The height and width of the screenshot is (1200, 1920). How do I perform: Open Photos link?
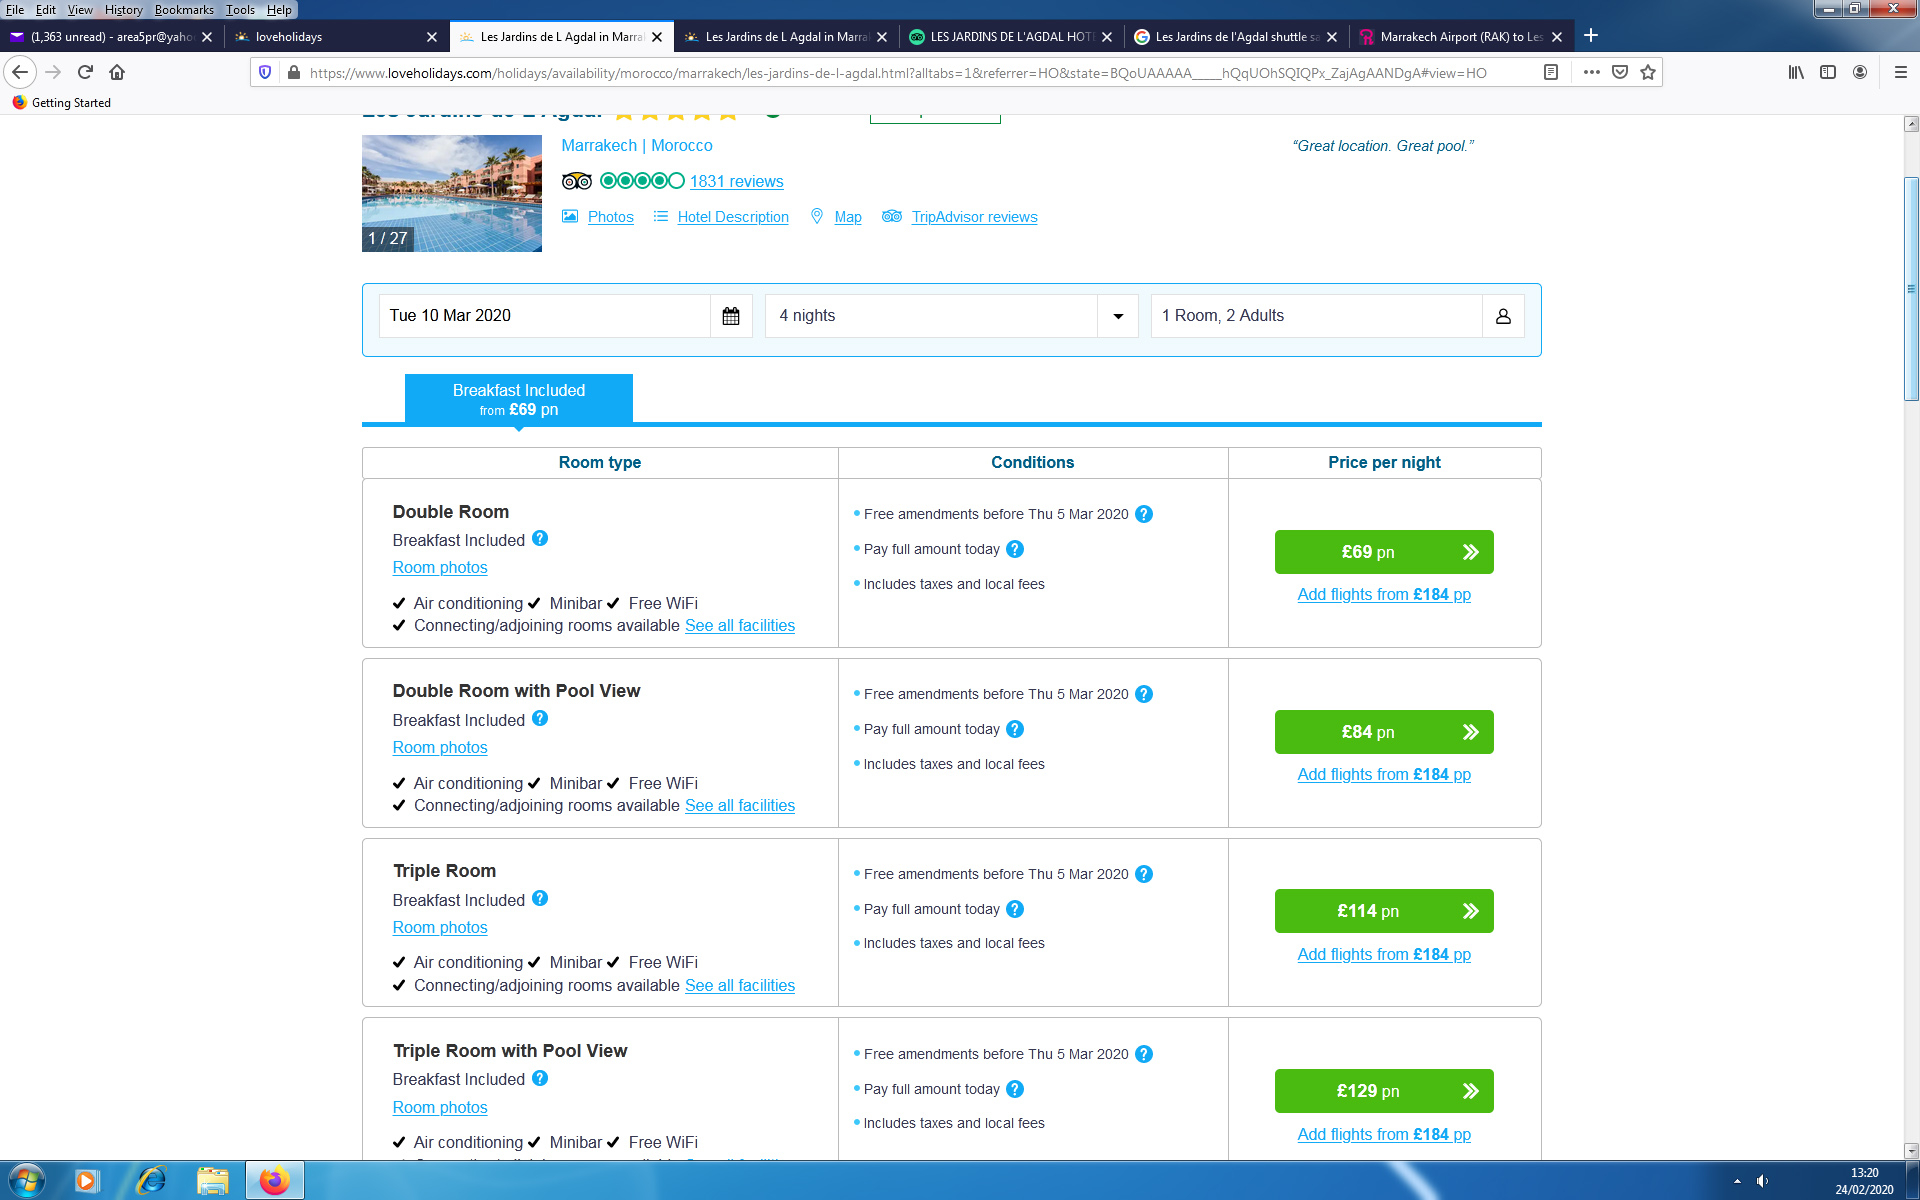(610, 217)
